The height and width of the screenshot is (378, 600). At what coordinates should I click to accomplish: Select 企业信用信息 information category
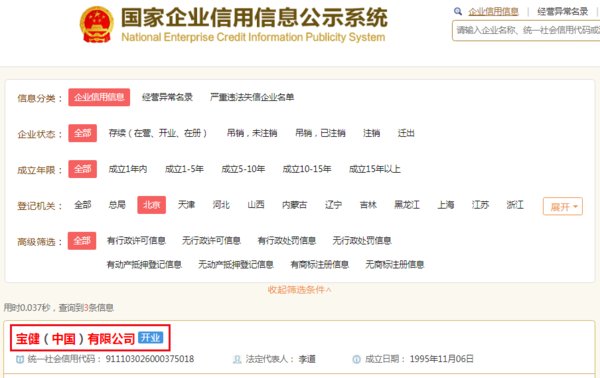(x=99, y=97)
